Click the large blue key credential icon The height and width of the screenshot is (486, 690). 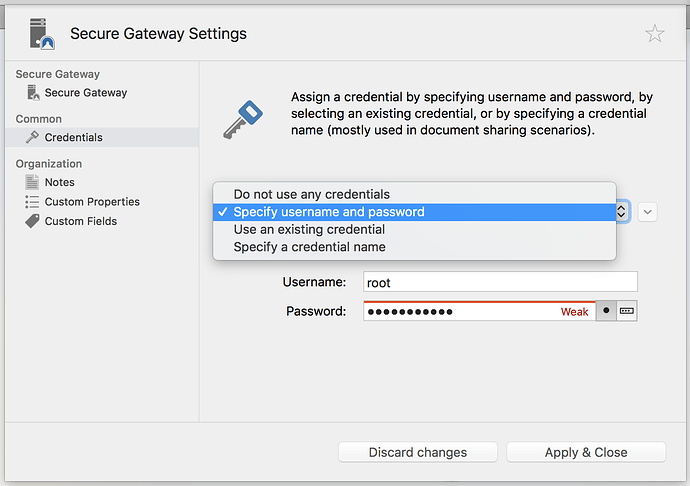[x=242, y=122]
